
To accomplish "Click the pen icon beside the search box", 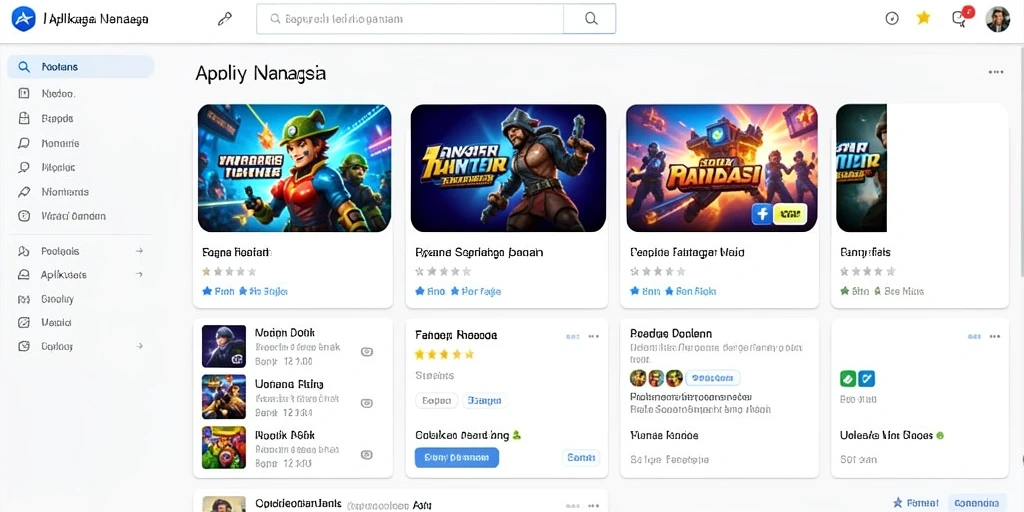I will [x=225, y=19].
